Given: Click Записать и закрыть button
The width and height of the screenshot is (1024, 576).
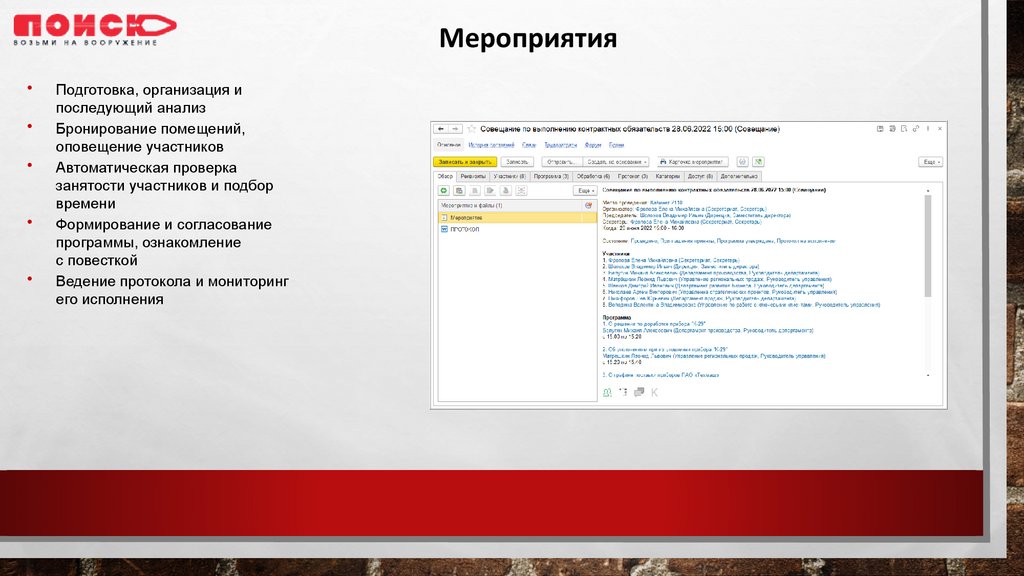Looking at the screenshot, I should [465, 162].
